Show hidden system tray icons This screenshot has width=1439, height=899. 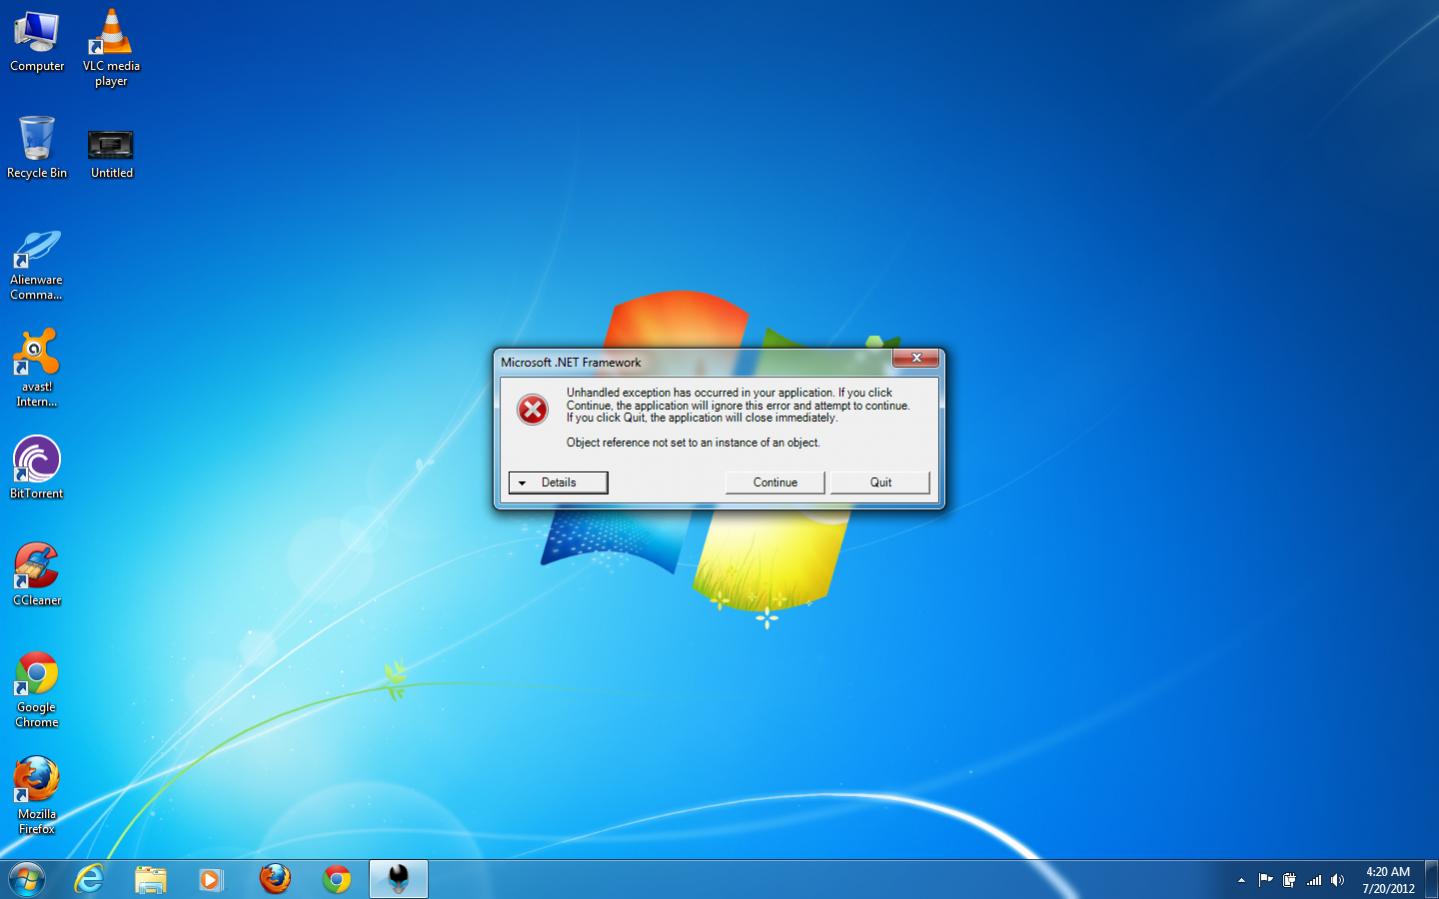click(1241, 880)
